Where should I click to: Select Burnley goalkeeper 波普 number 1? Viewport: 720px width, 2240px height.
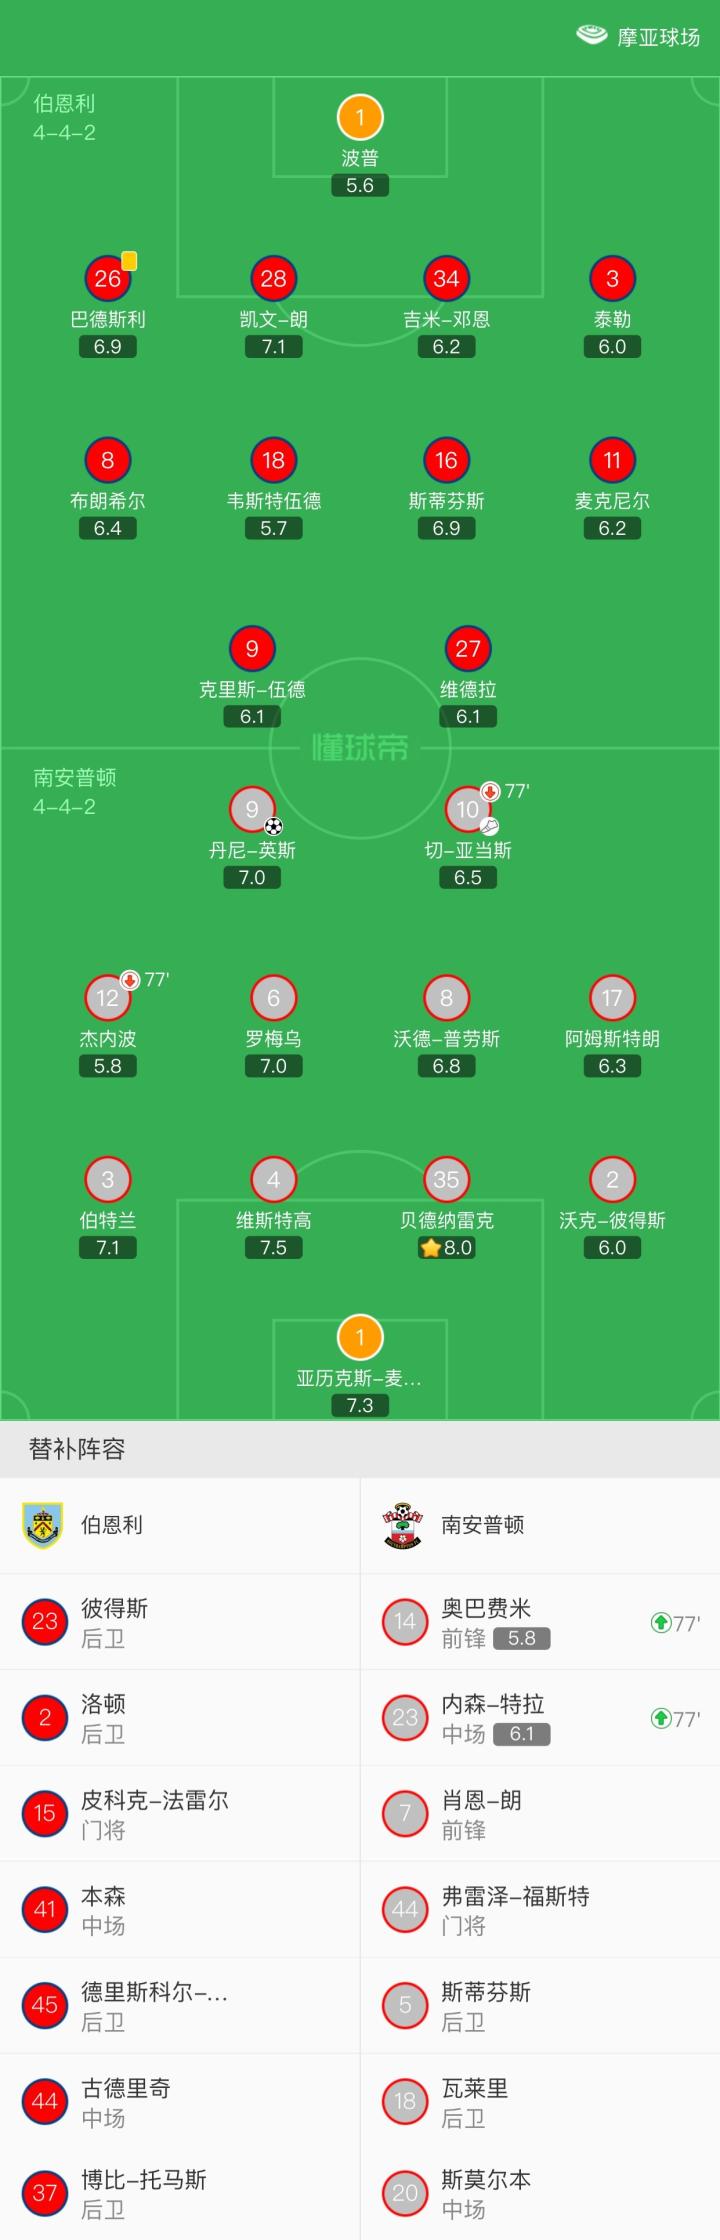click(x=360, y=118)
